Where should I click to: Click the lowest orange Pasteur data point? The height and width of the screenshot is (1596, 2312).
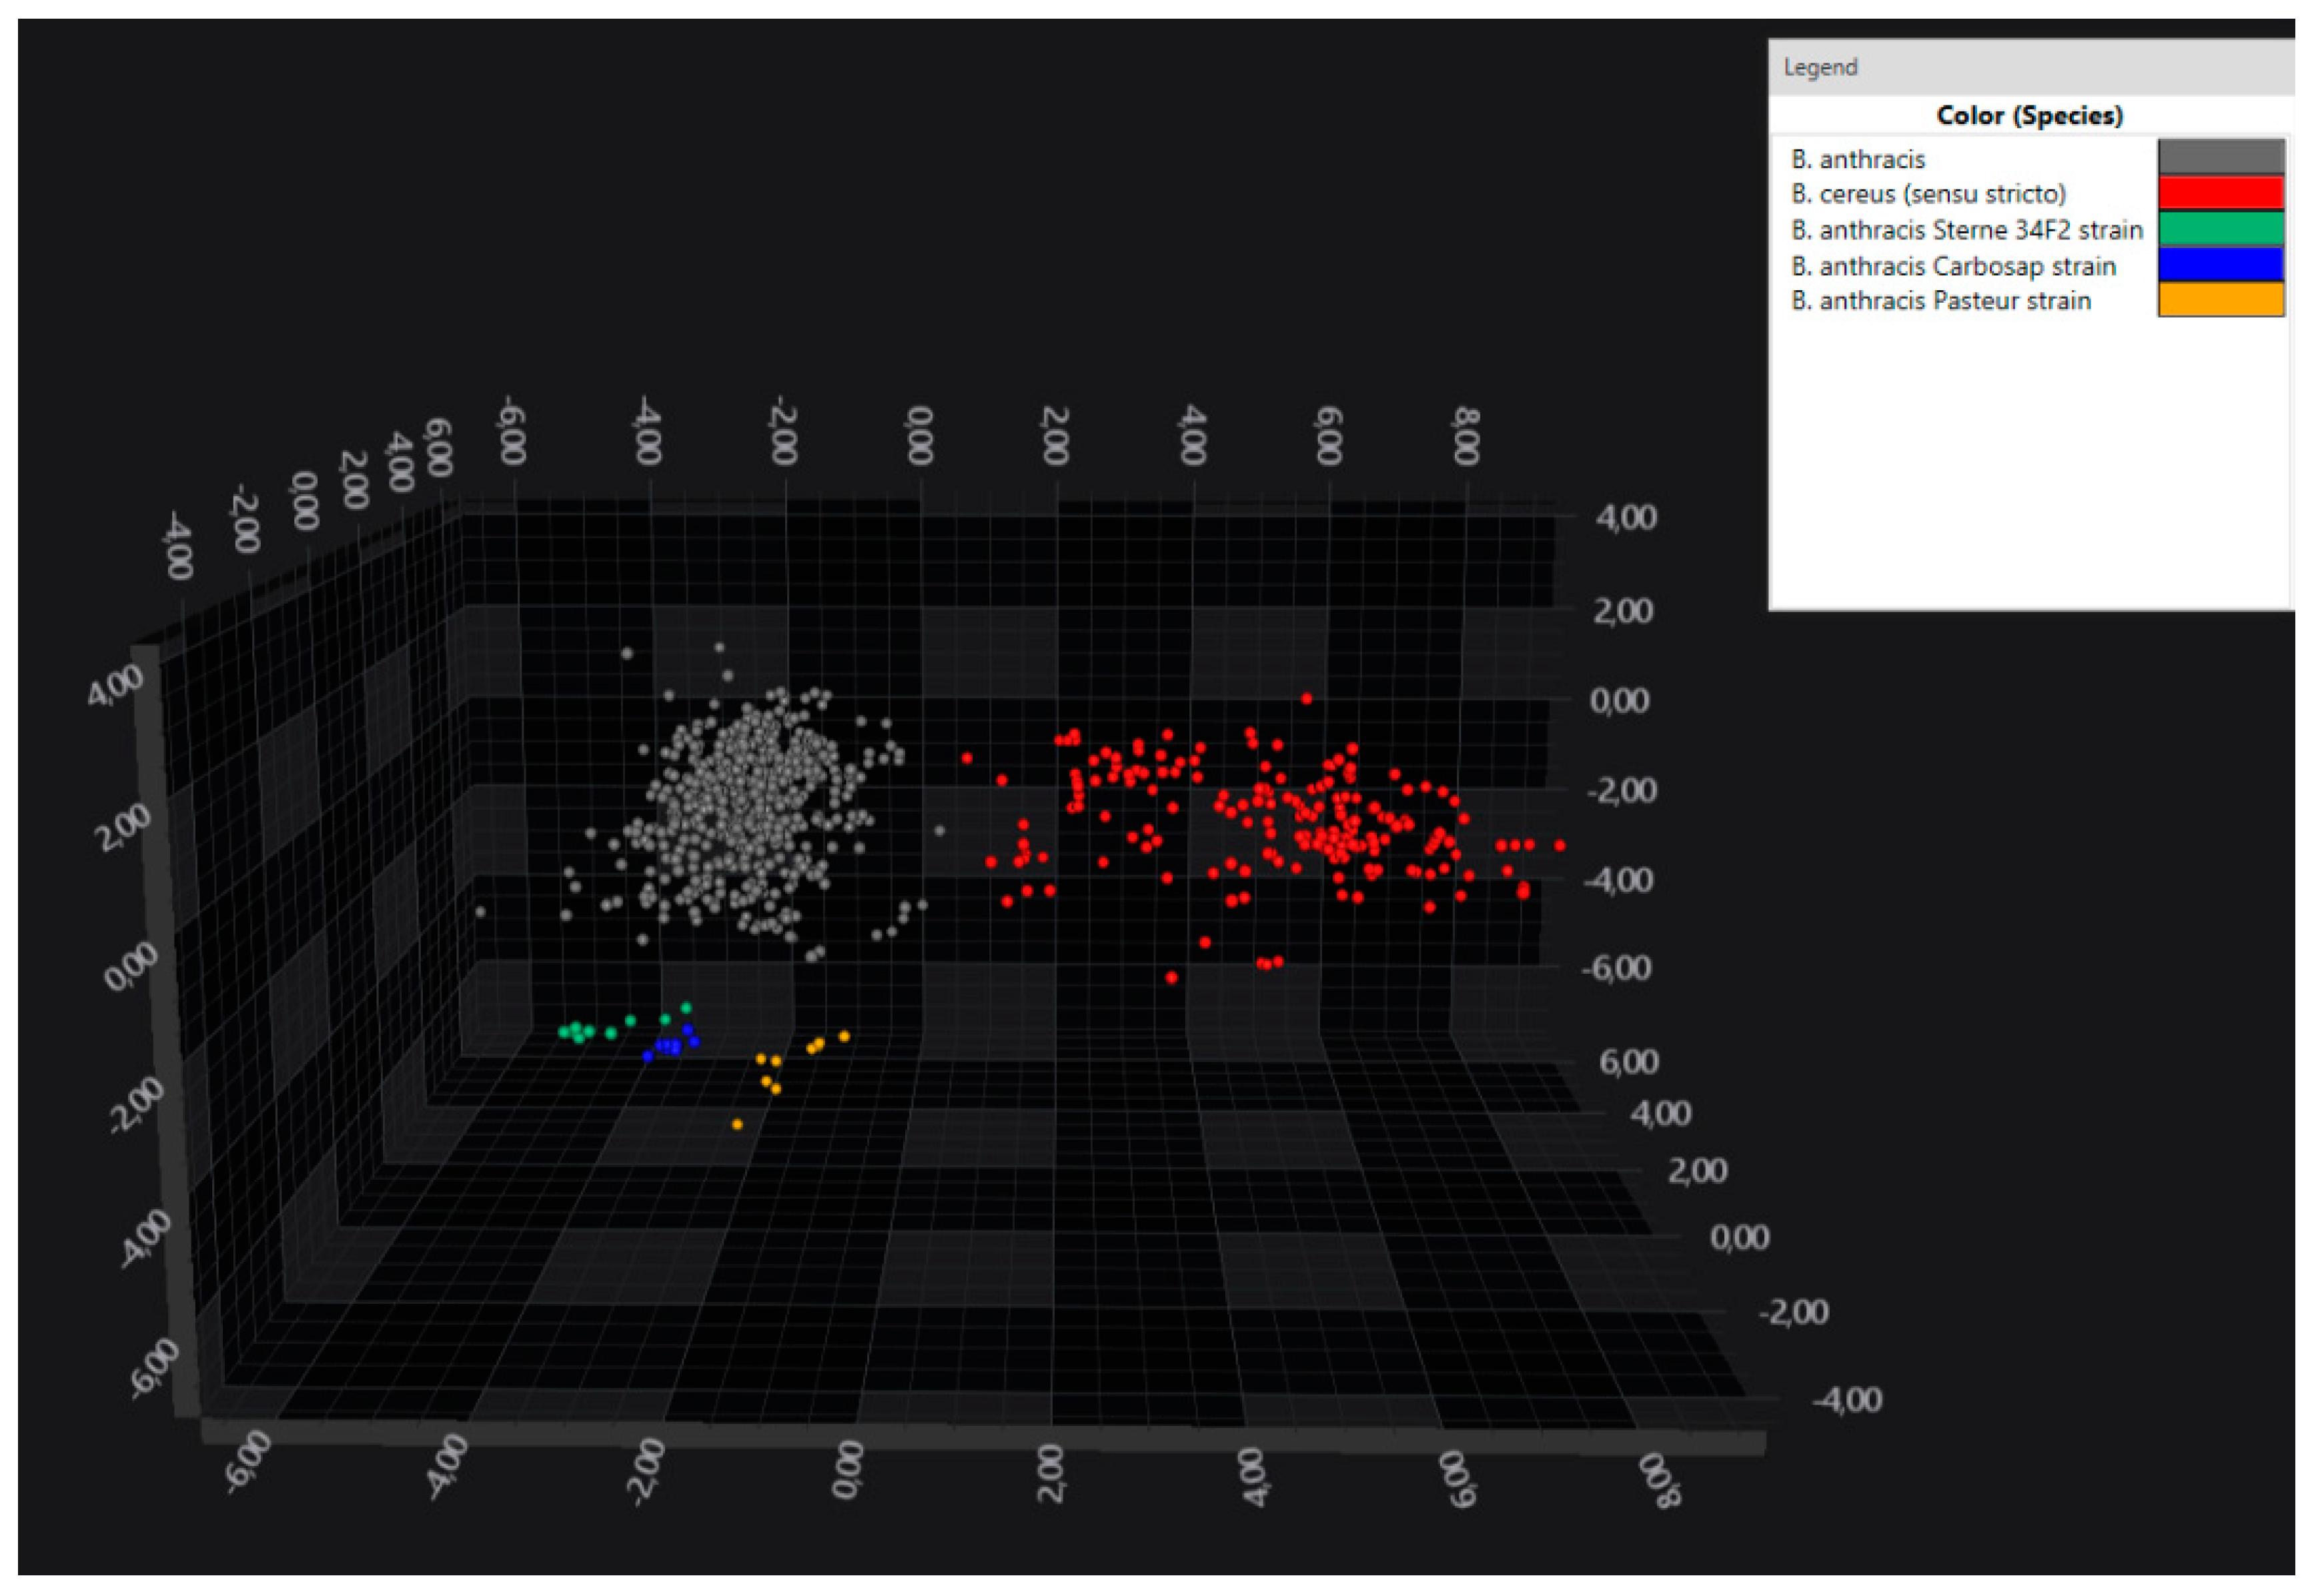(x=737, y=1124)
